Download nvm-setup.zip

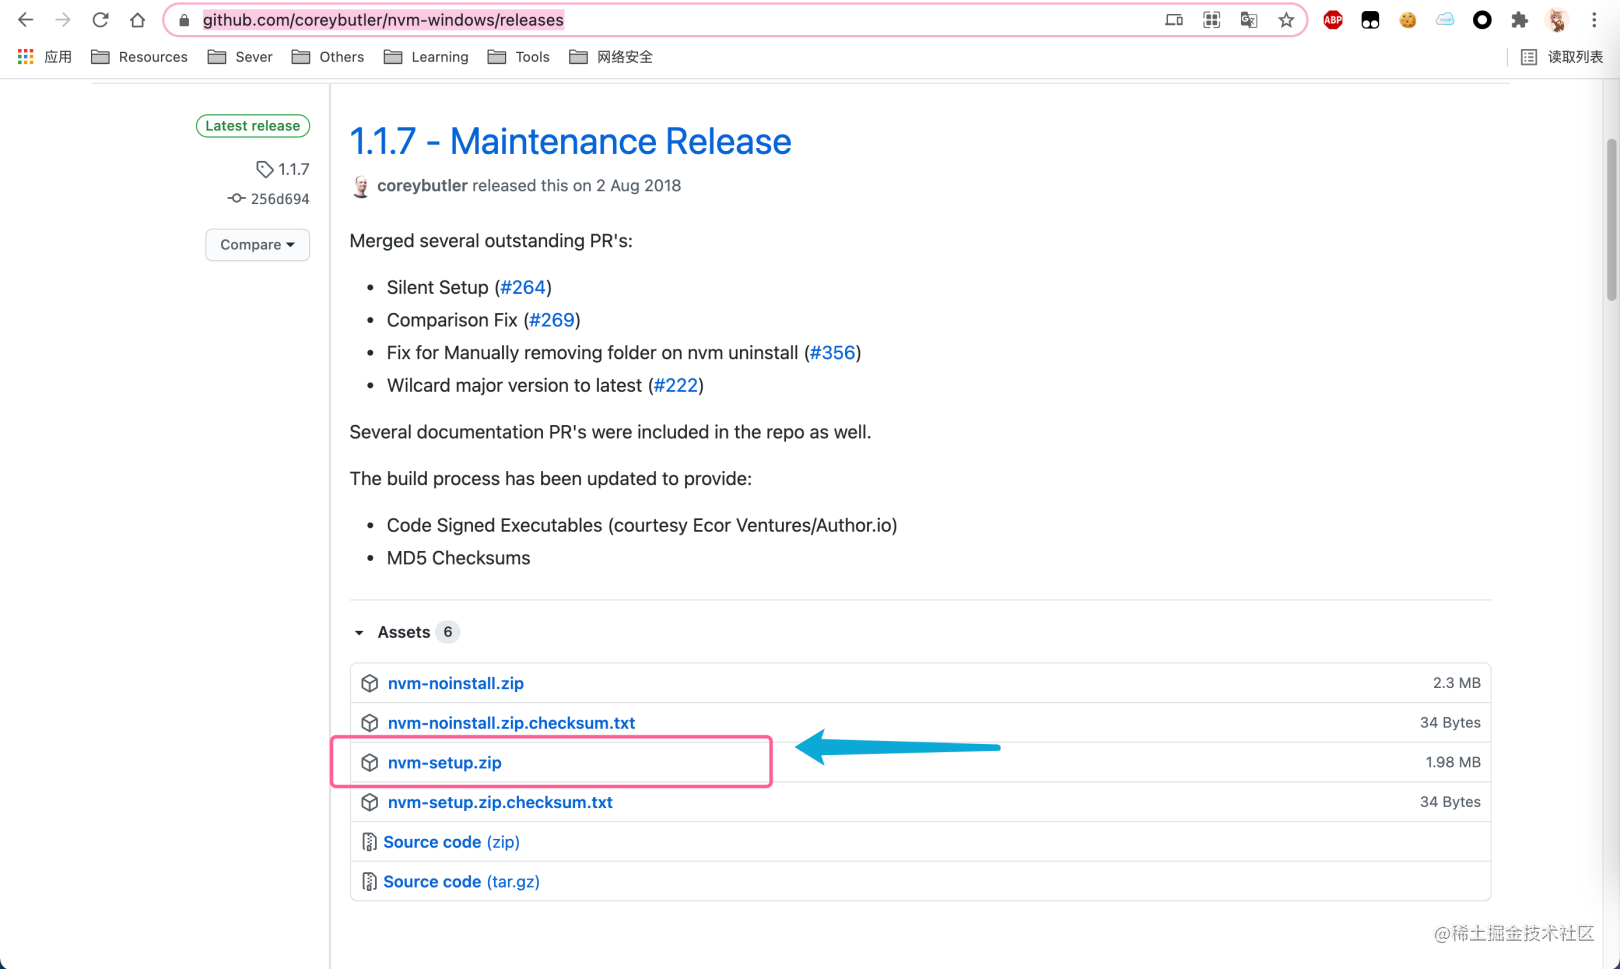445,762
